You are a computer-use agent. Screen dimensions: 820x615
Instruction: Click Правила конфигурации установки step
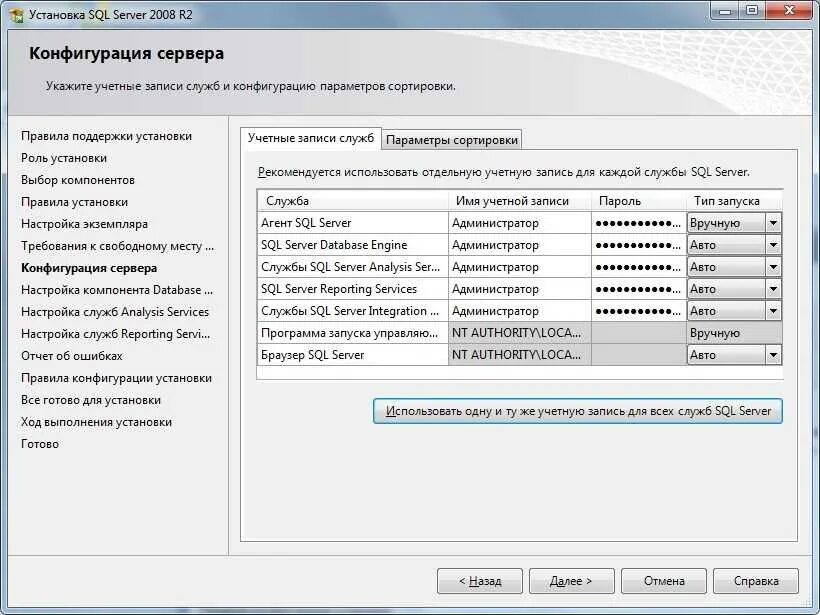[116, 378]
